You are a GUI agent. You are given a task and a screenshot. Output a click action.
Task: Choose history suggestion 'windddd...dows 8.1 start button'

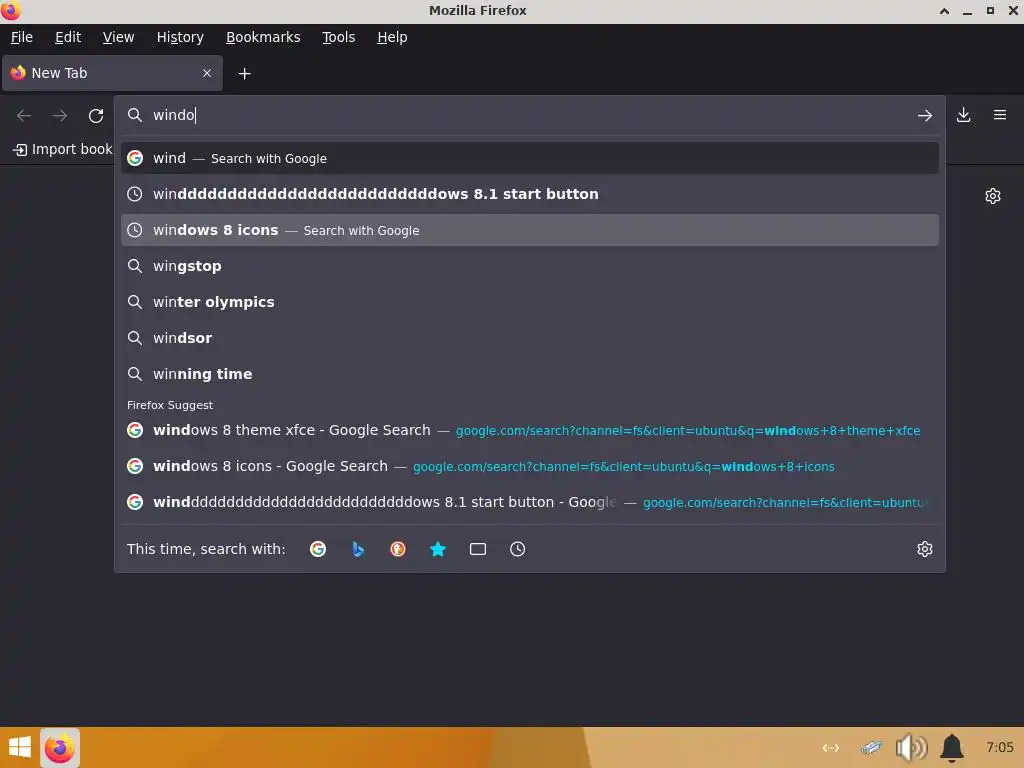(530, 194)
